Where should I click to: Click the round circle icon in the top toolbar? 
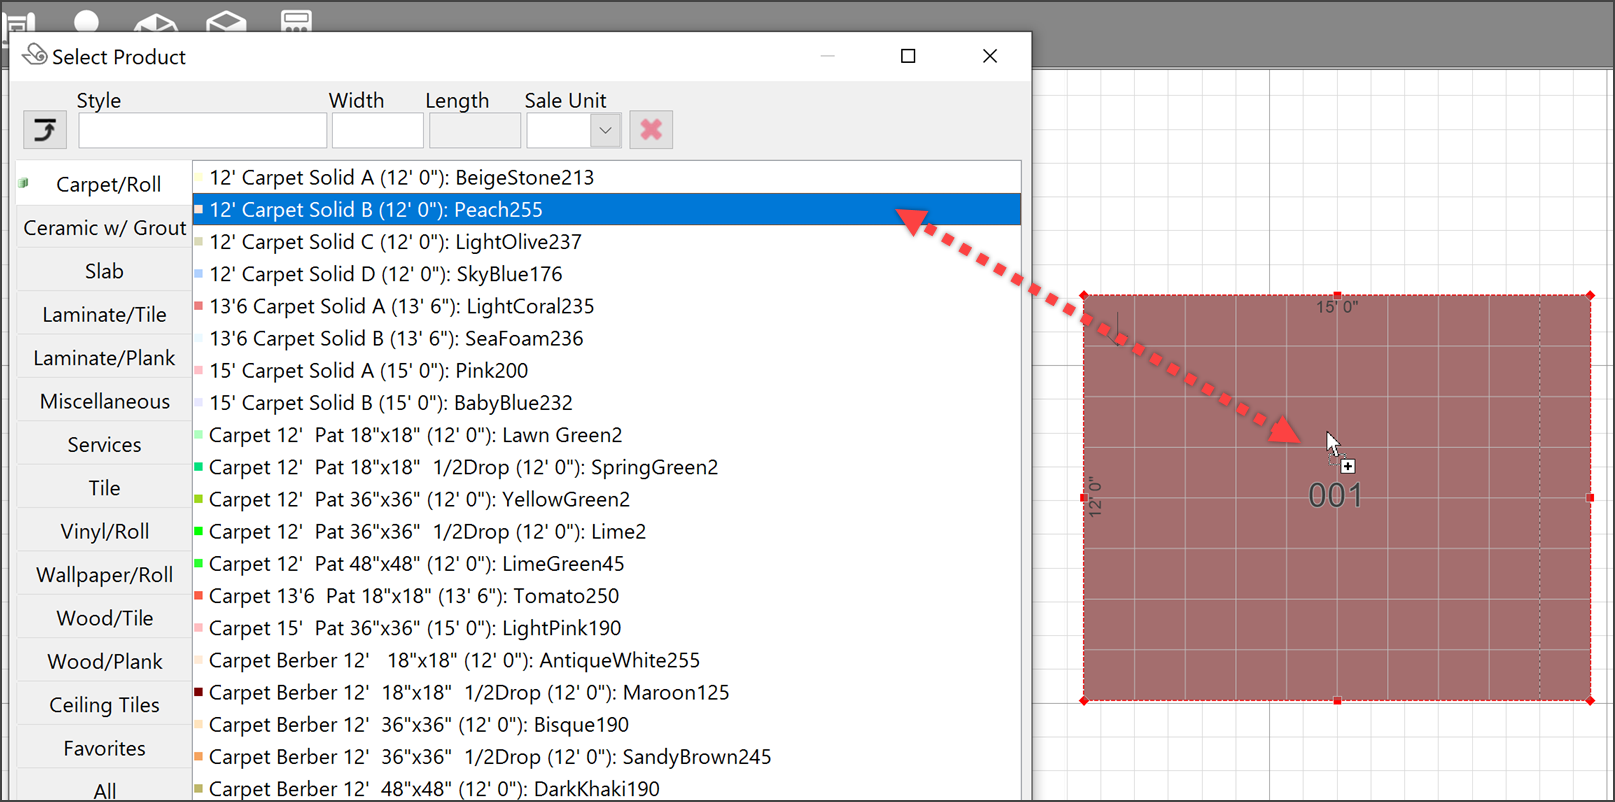pyautogui.click(x=87, y=20)
